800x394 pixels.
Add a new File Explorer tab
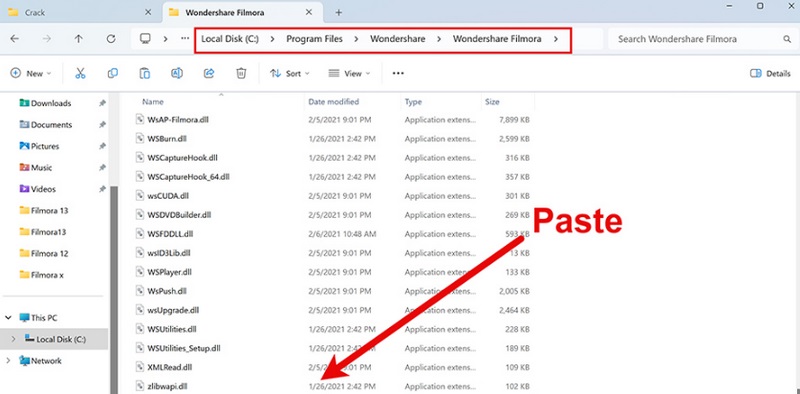tap(339, 12)
